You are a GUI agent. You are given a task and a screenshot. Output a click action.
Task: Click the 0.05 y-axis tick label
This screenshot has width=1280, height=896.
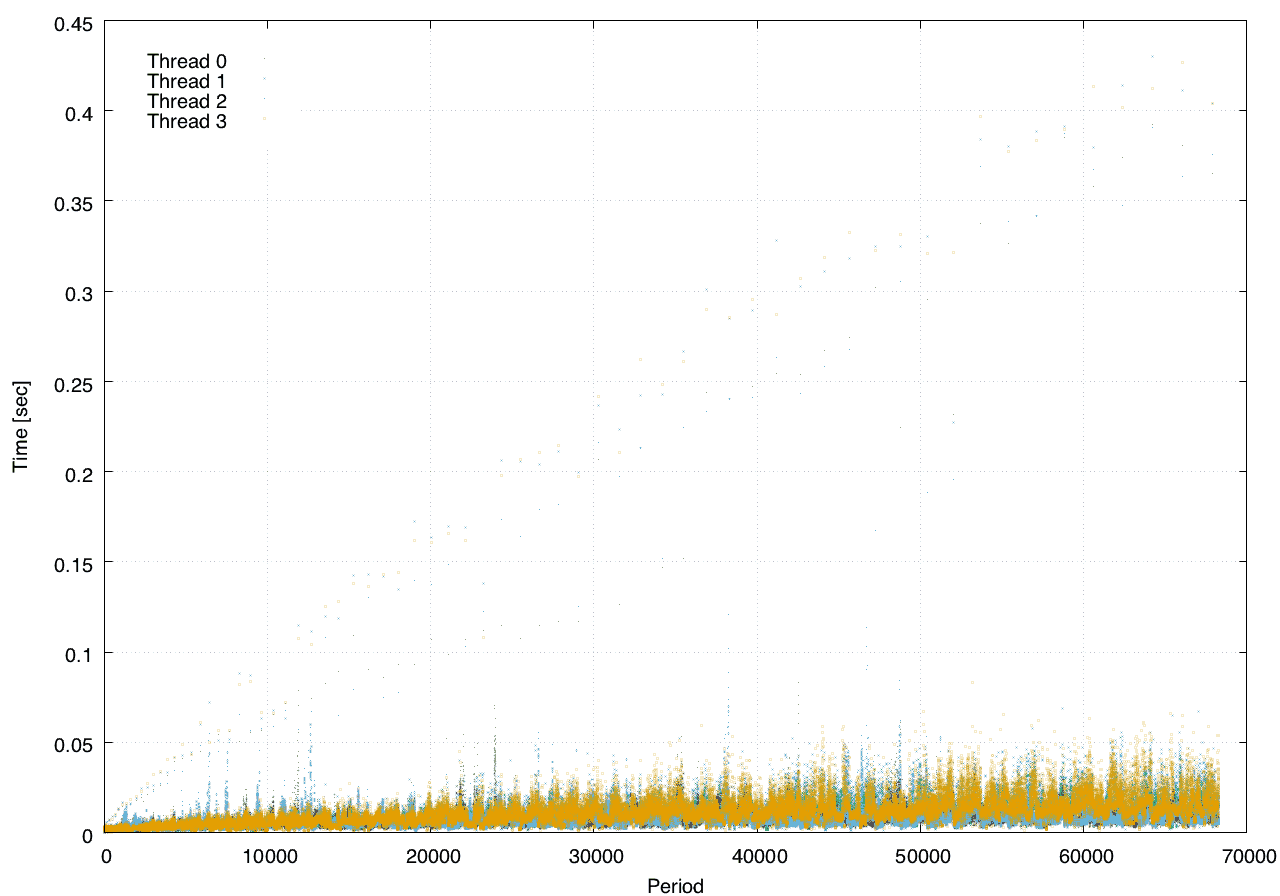click(72, 743)
